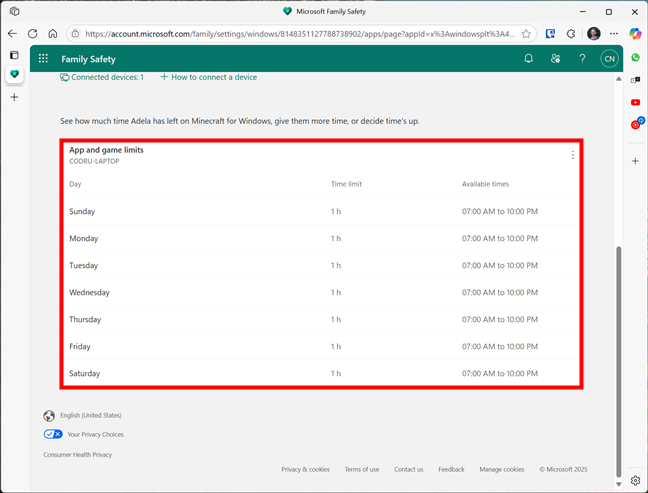The height and width of the screenshot is (493, 648).
Task: Open Family Safety help
Action: pos(582,59)
